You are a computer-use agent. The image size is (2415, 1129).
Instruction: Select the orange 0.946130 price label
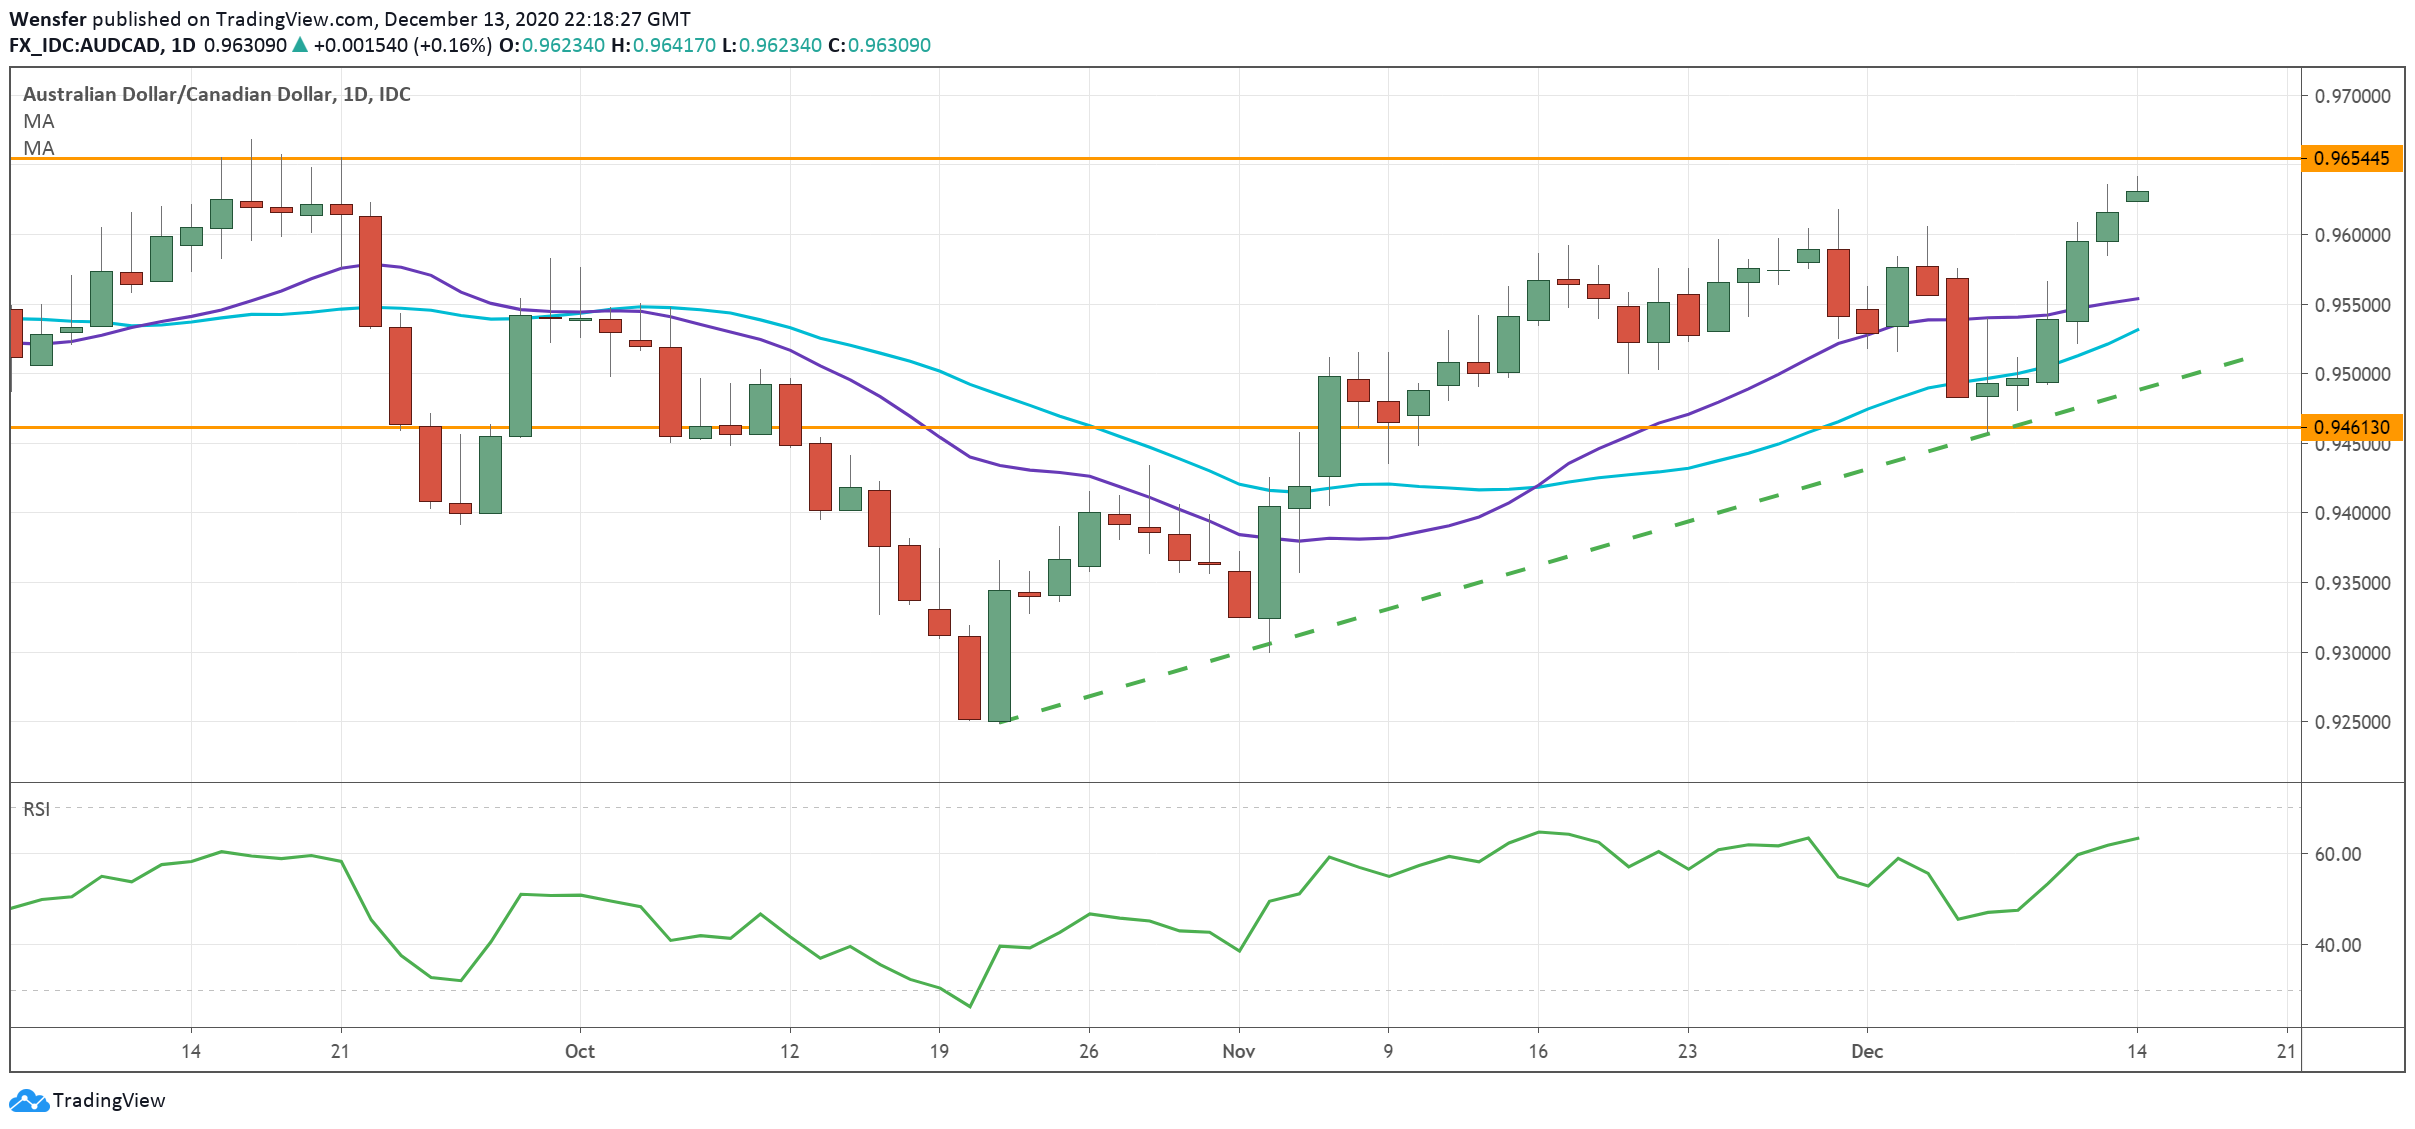pos(2351,427)
